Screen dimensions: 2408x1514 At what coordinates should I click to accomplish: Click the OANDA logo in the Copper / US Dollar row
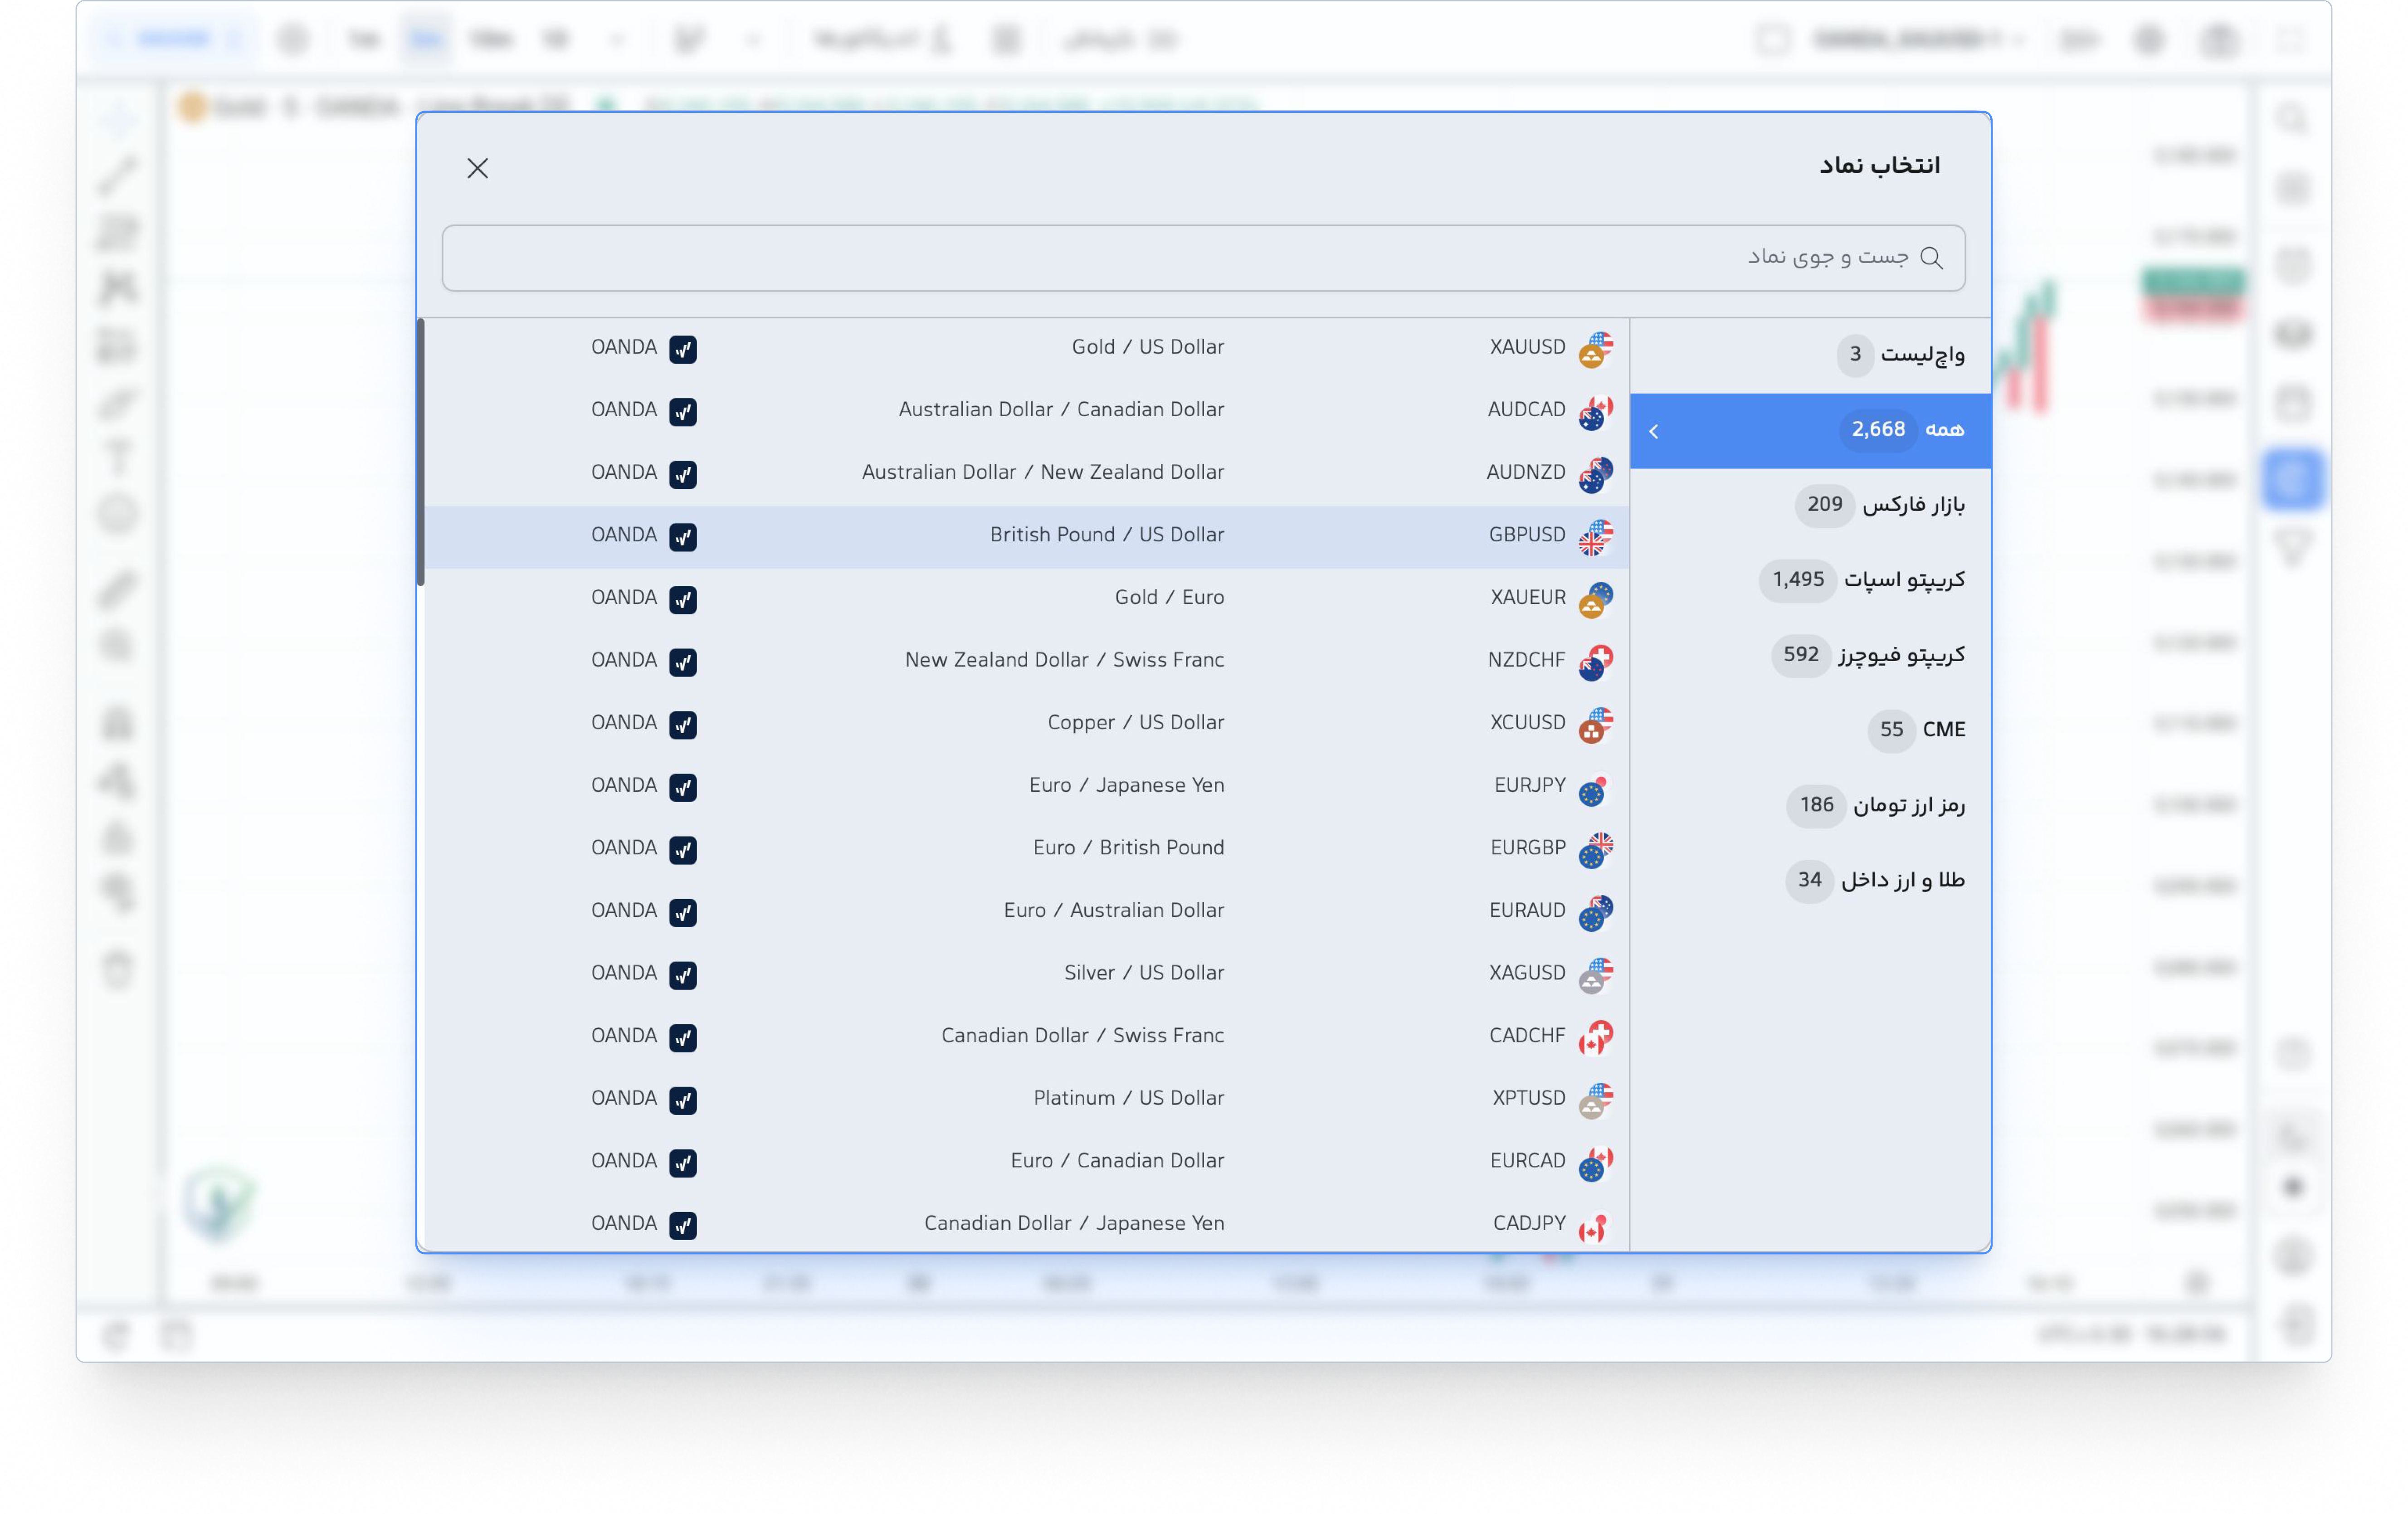coord(683,725)
